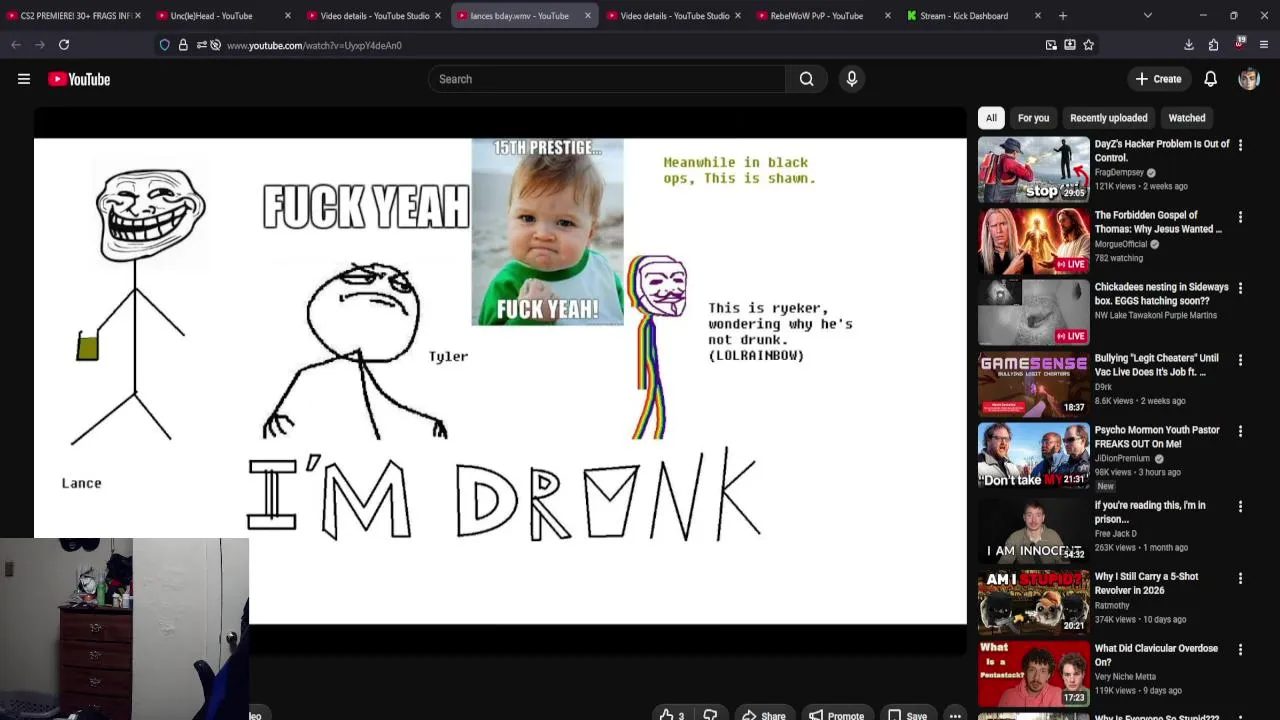The image size is (1280, 720).
Task: Open options for Bullying Legit Cheaters video
Action: click(x=1240, y=359)
